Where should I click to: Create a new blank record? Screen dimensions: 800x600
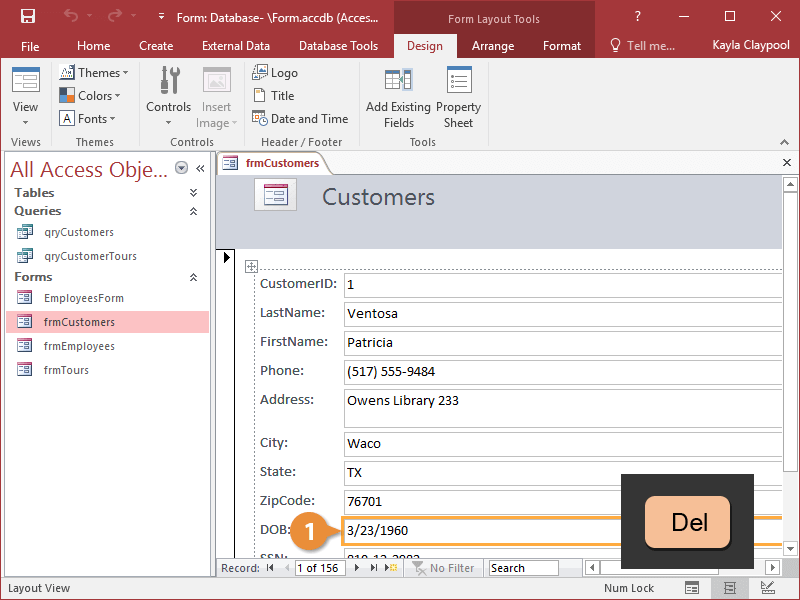click(x=392, y=568)
